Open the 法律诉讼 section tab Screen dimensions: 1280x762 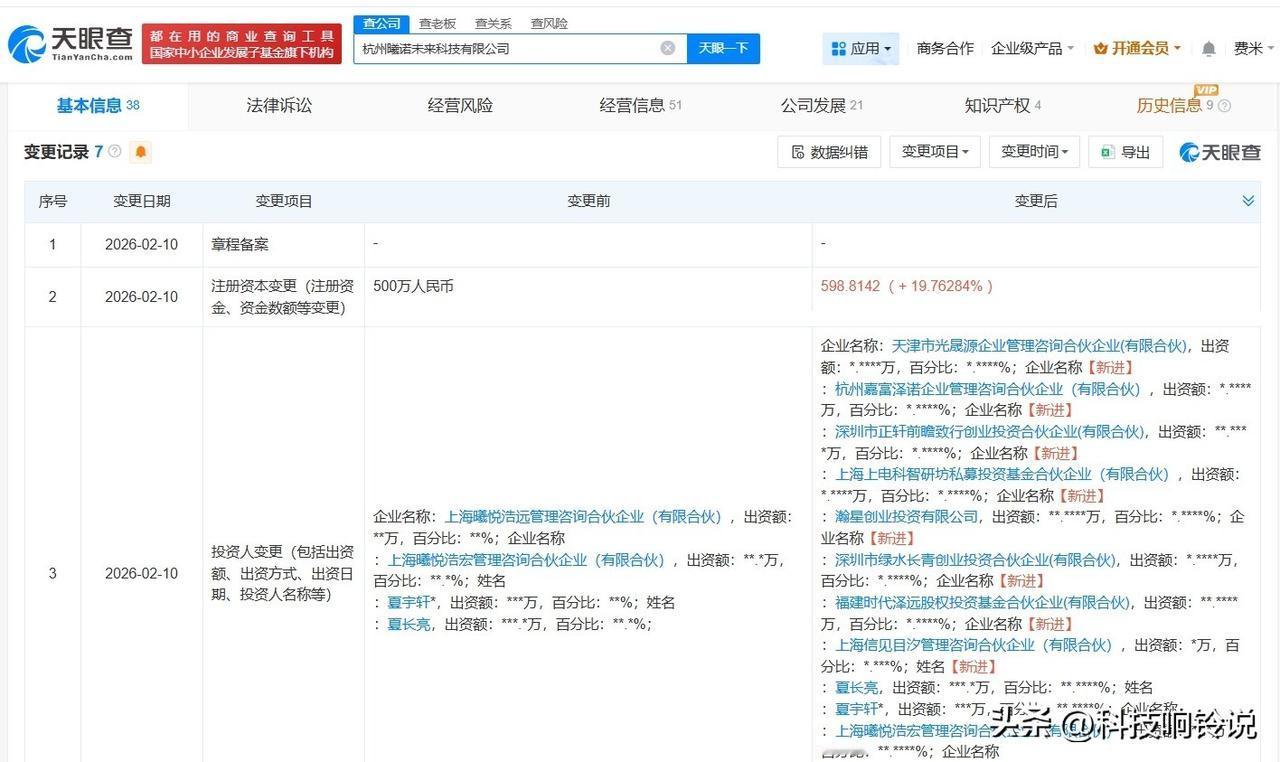[279, 105]
